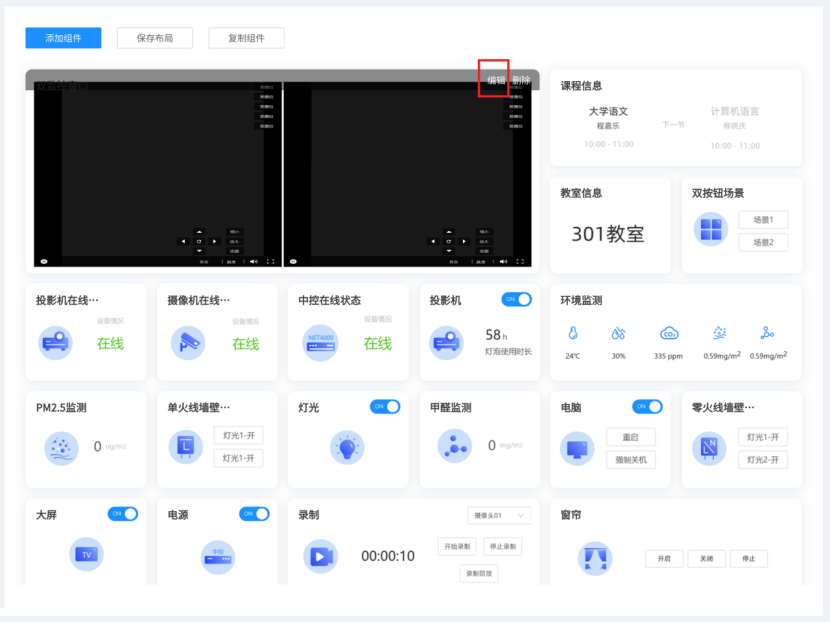This screenshot has width=830, height=622.
Task: Click the PM2.5监测 particle icon
Action: [x=61, y=449]
